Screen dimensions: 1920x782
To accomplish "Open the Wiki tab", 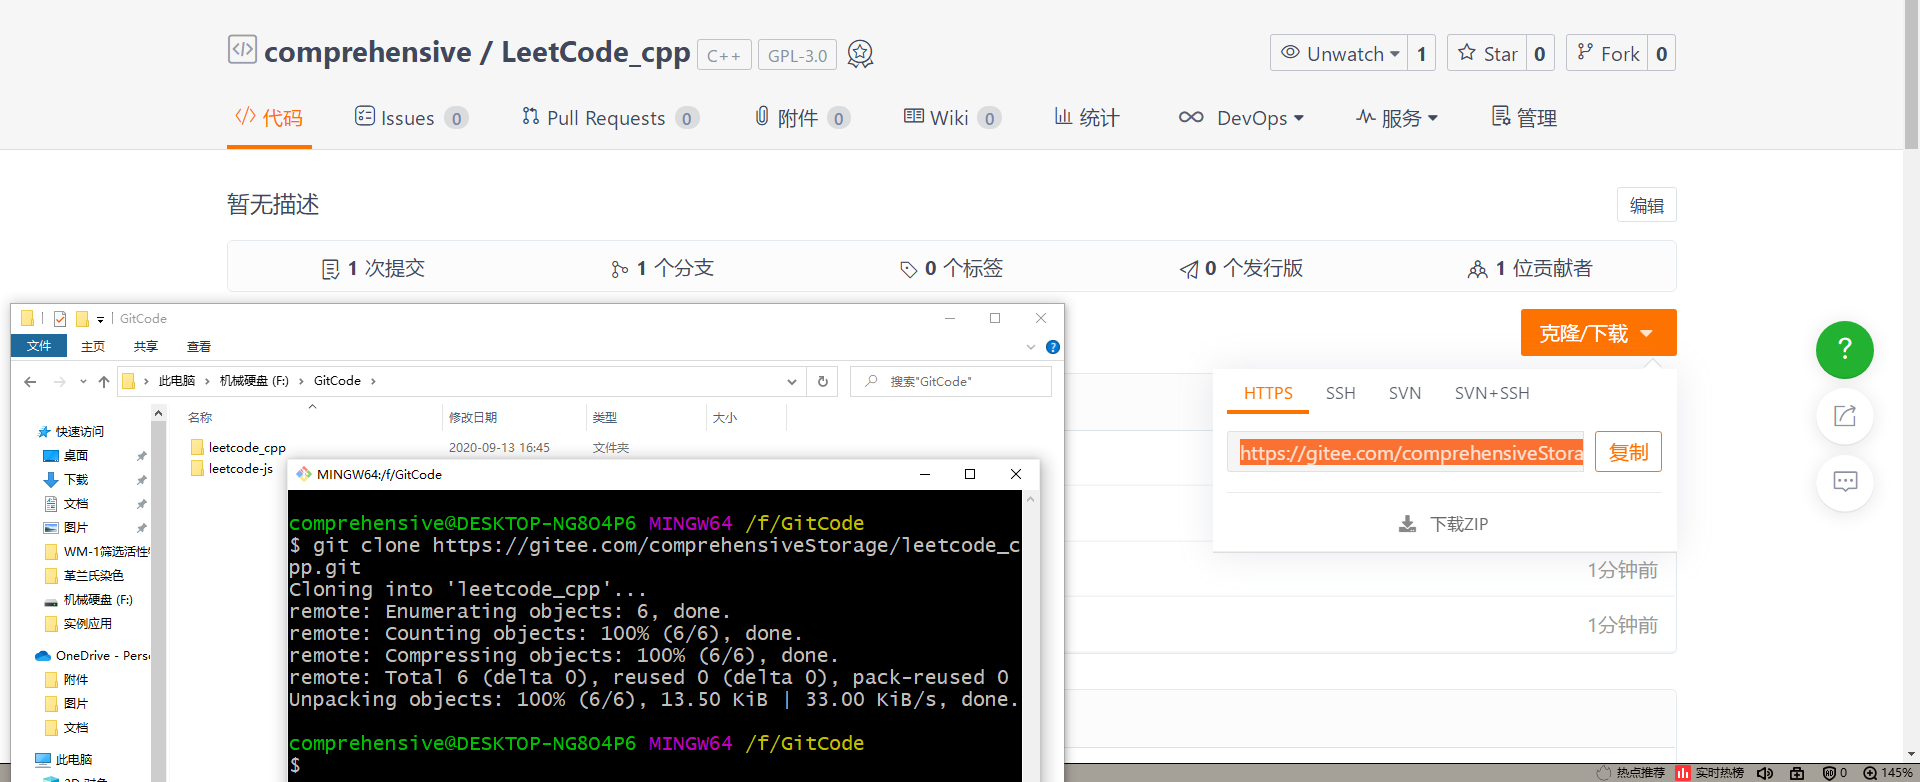I will [x=952, y=118].
